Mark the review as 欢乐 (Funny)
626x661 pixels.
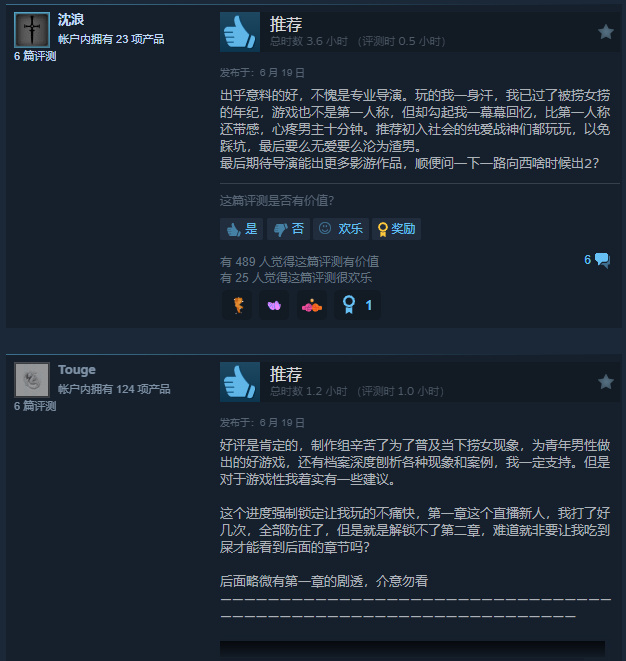click(x=341, y=229)
